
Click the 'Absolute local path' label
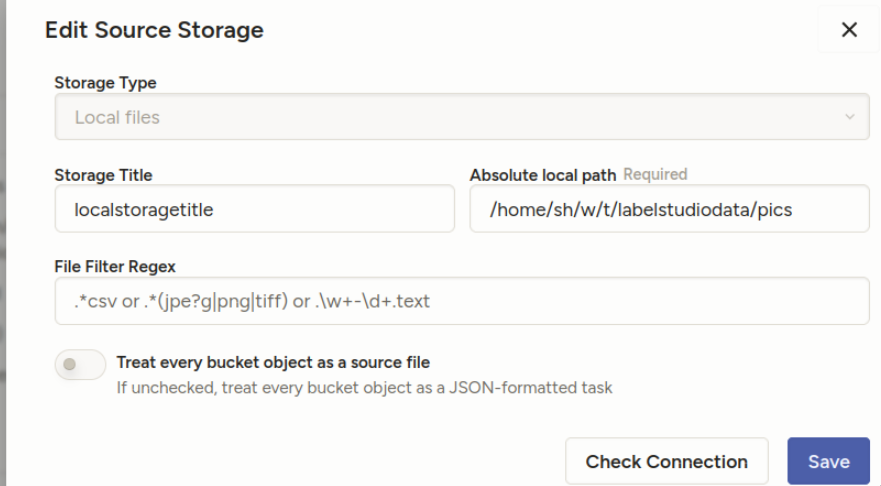click(x=543, y=175)
